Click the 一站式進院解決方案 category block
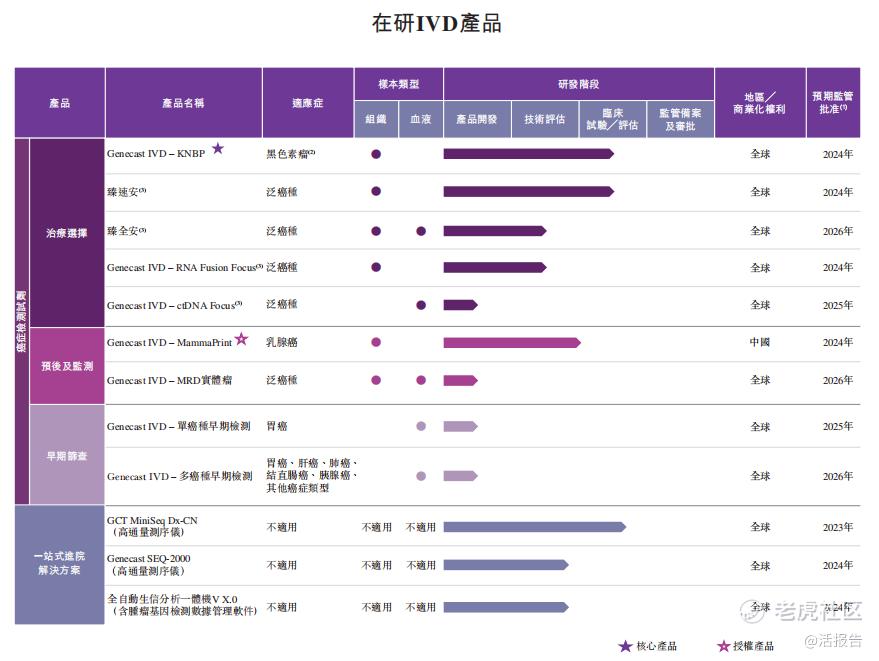Image resolution: width=879 pixels, height=661 pixels. [x=59, y=563]
